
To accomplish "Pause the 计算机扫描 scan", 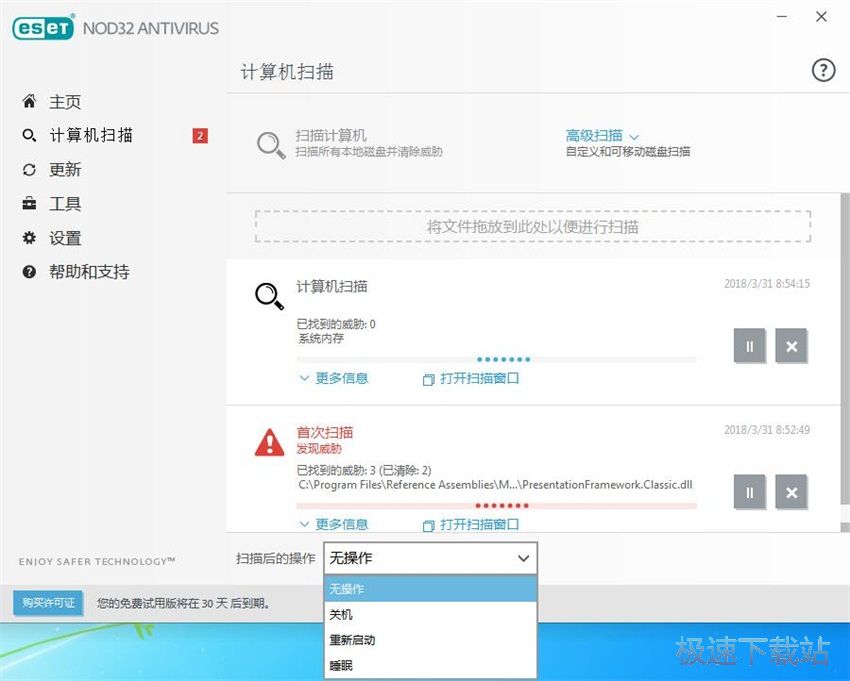I will coord(750,346).
